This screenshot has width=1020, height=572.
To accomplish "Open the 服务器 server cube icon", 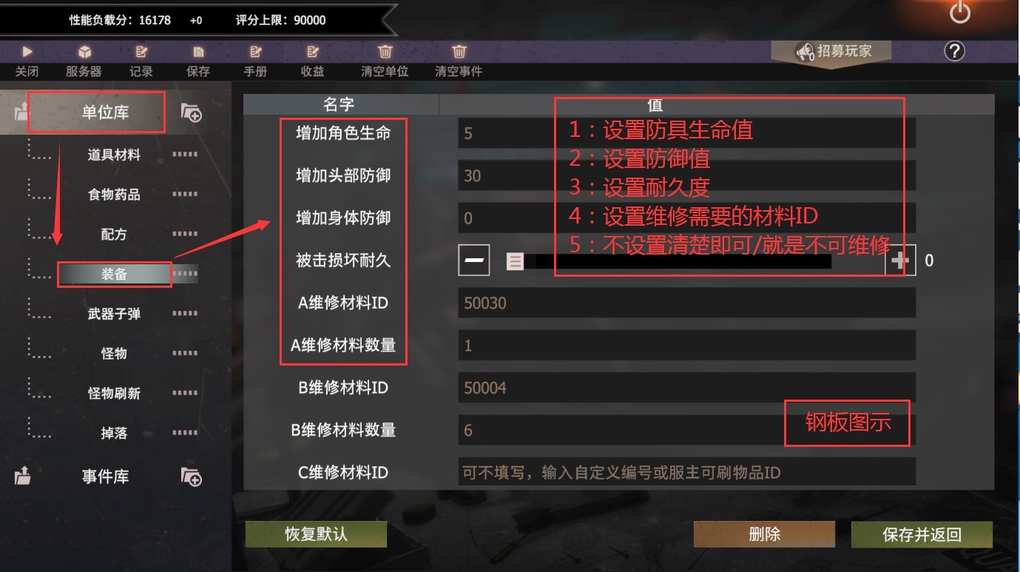I will point(84,51).
